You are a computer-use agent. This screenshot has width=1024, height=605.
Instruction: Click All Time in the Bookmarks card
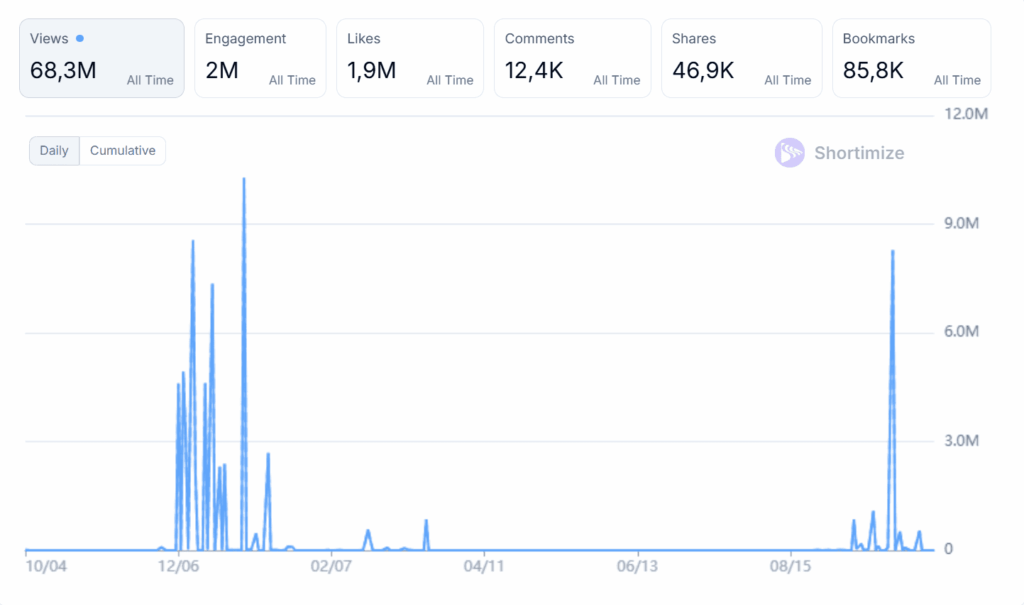click(x=957, y=80)
